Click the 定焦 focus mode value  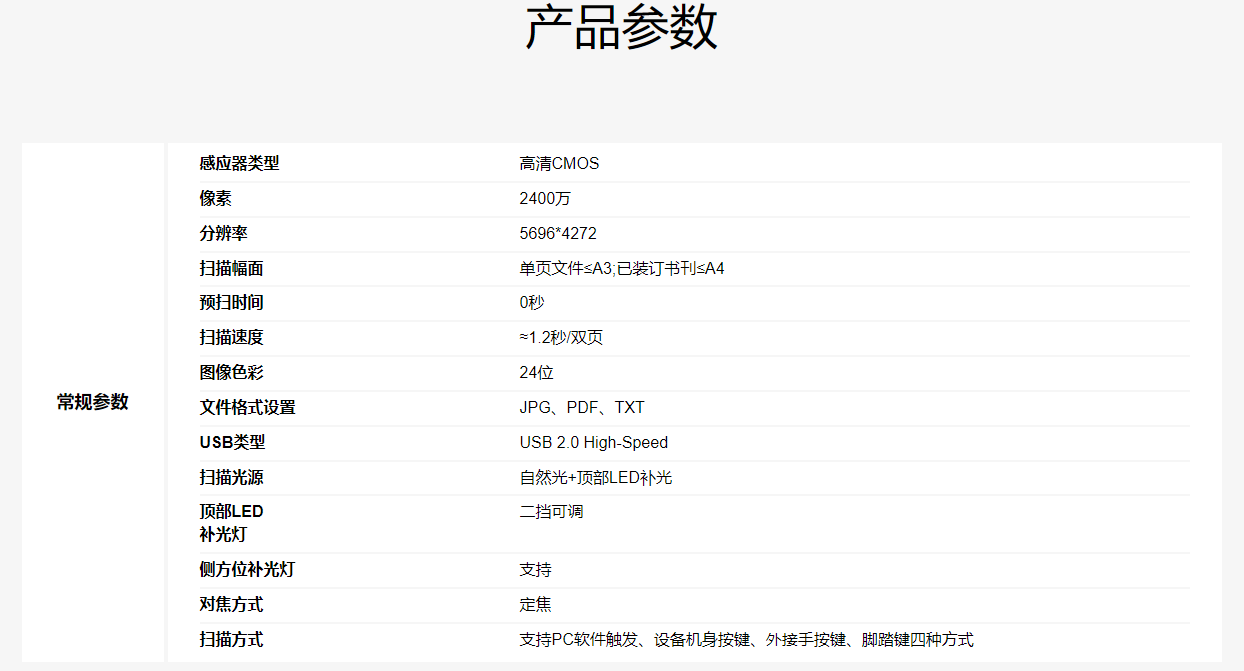[535, 605]
